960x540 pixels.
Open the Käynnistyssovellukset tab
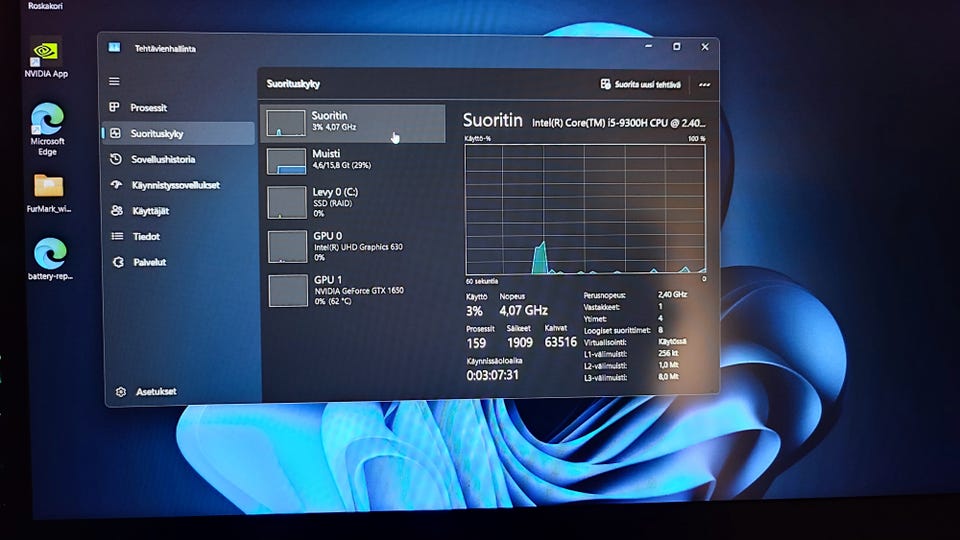click(x=179, y=185)
